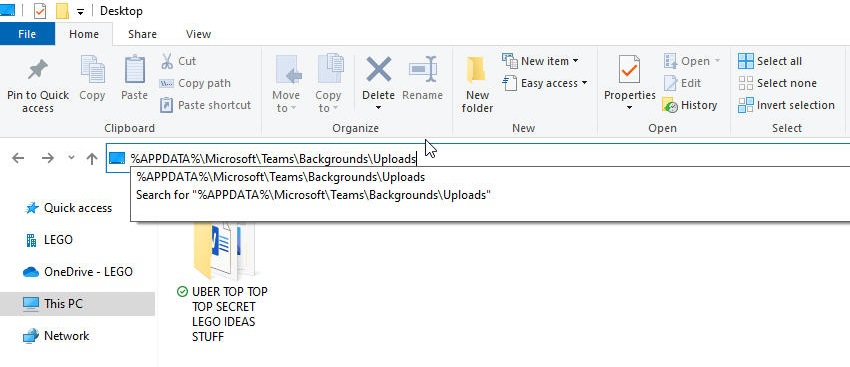The image size is (850, 367).
Task: Select the Cut scissors icon
Action: pyautogui.click(x=167, y=61)
